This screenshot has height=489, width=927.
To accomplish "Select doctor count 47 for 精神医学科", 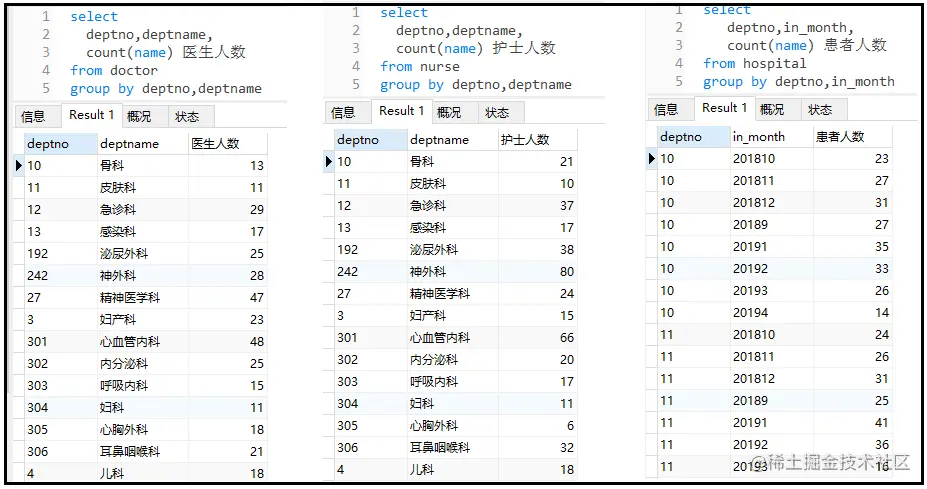I will tap(228, 297).
